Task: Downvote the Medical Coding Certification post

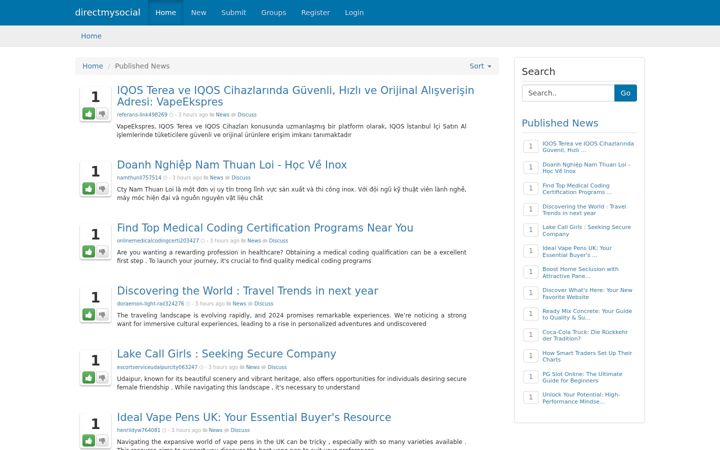Action: [x=102, y=252]
